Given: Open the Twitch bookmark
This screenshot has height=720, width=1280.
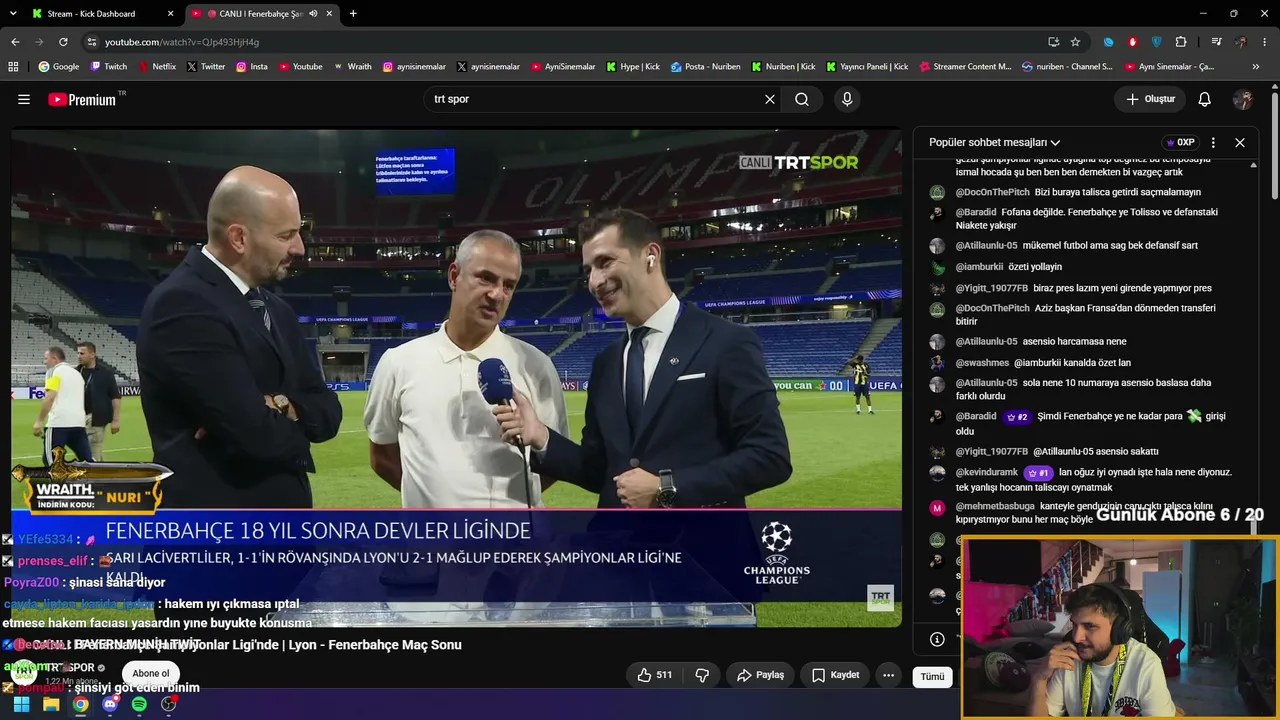Looking at the screenshot, I should pos(109,67).
